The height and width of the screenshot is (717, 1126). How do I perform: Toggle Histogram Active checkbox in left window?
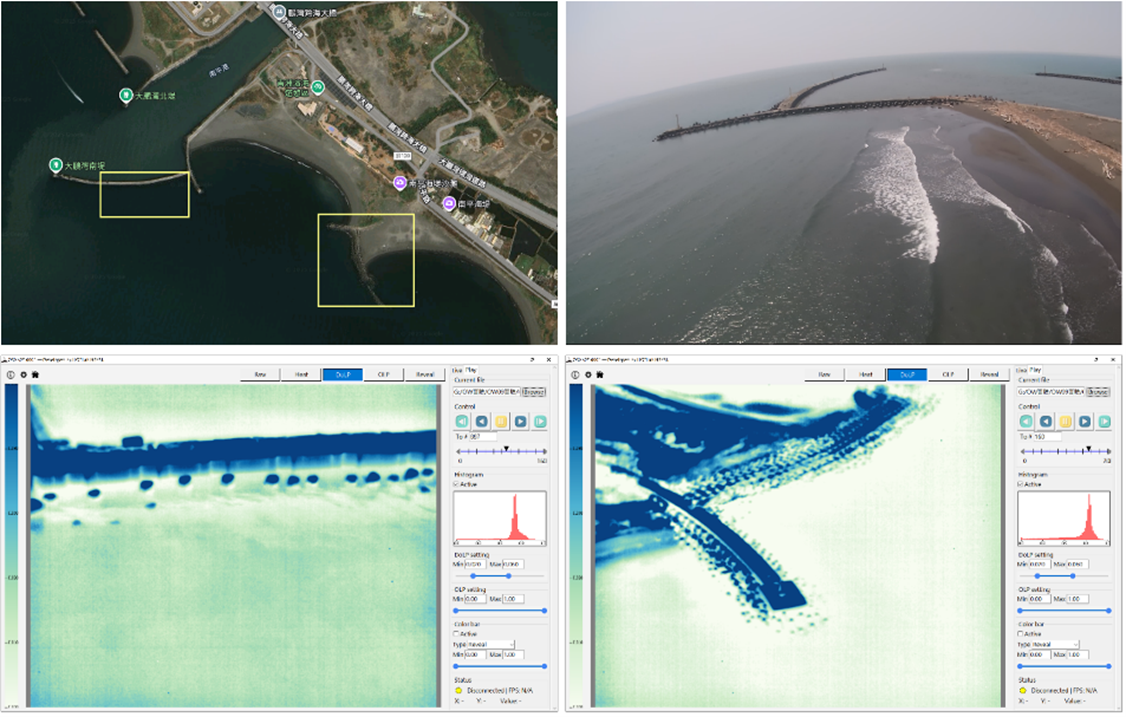(x=458, y=484)
